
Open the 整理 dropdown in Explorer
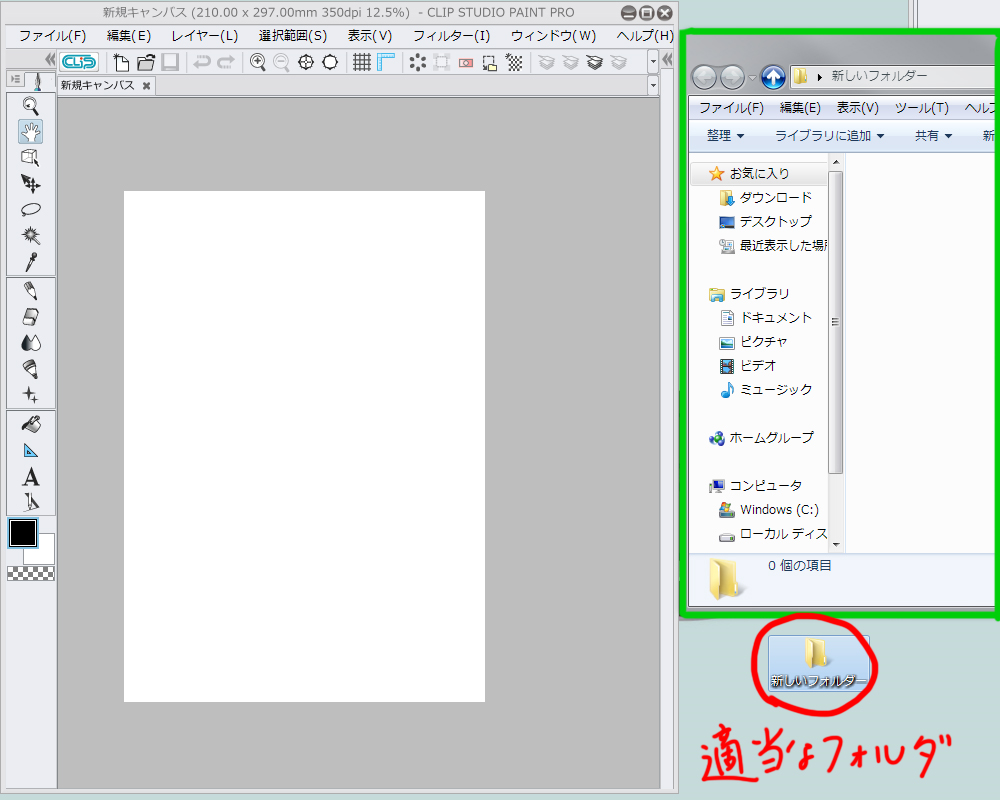pyautogui.click(x=725, y=136)
